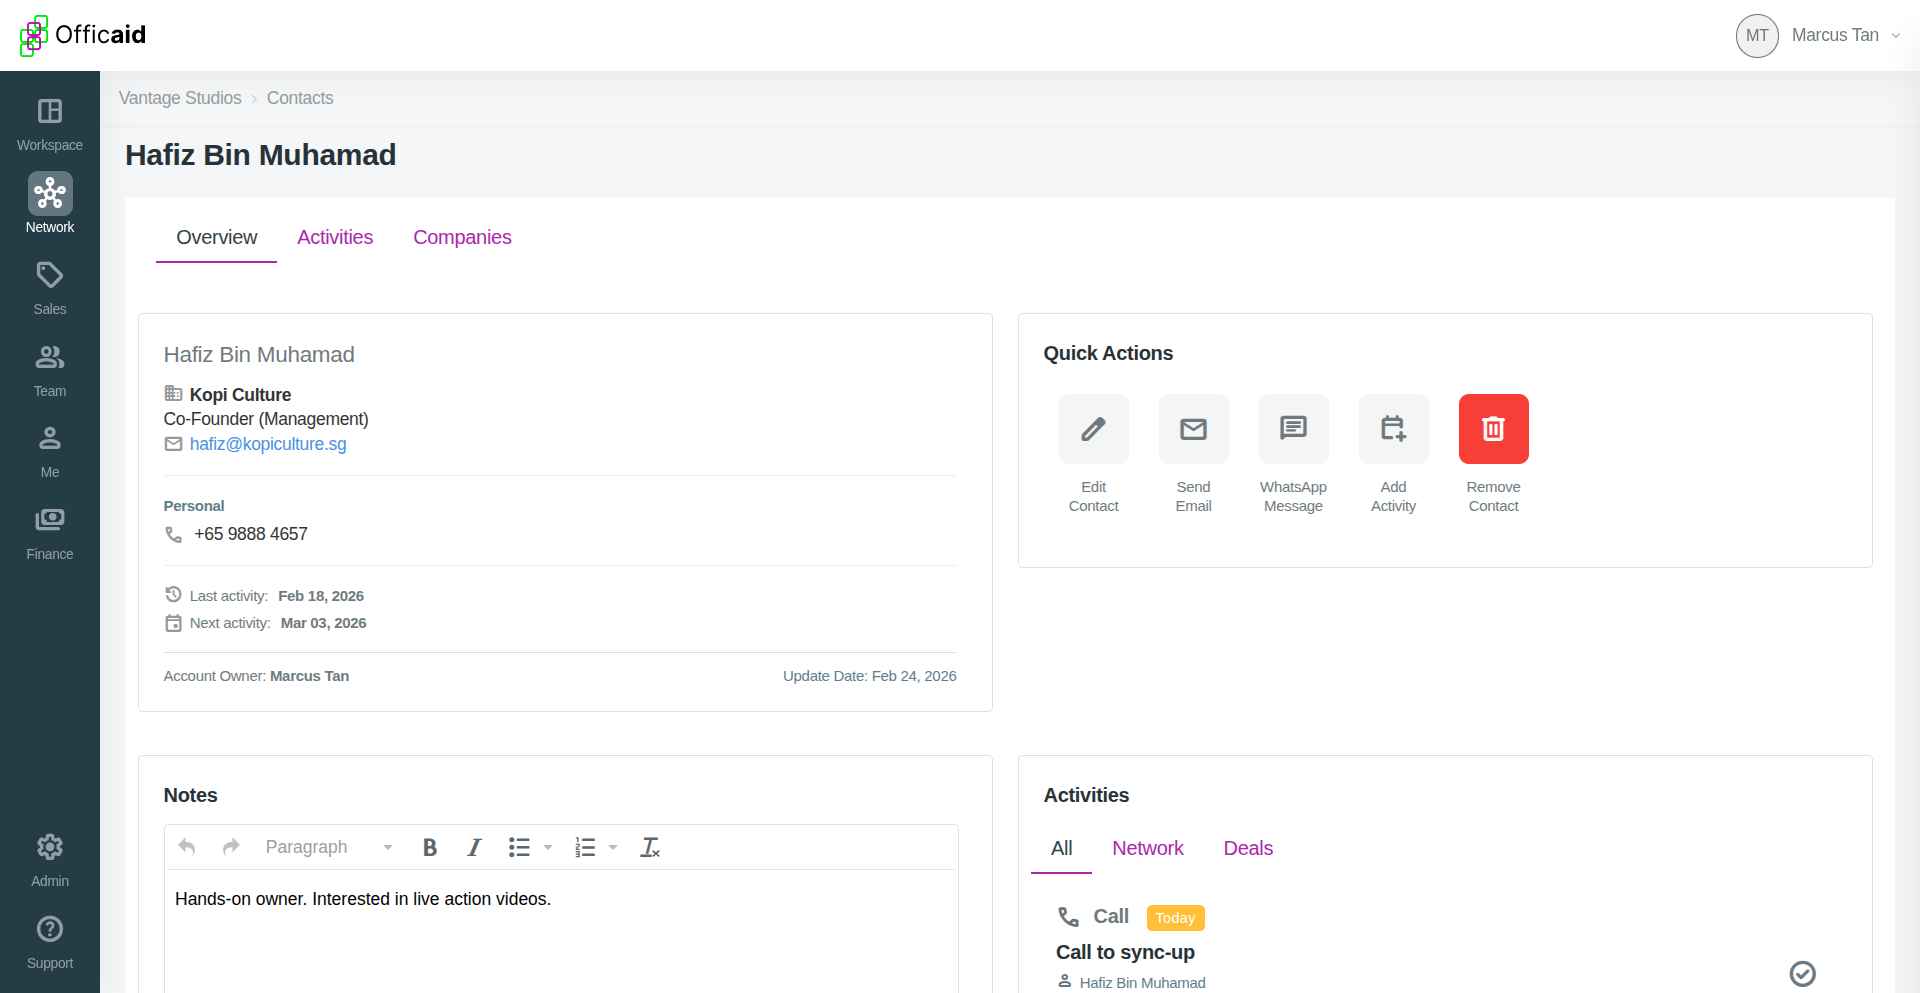Navigate to Vantage Studios via breadcrumb
The width and height of the screenshot is (1920, 993).
click(180, 98)
